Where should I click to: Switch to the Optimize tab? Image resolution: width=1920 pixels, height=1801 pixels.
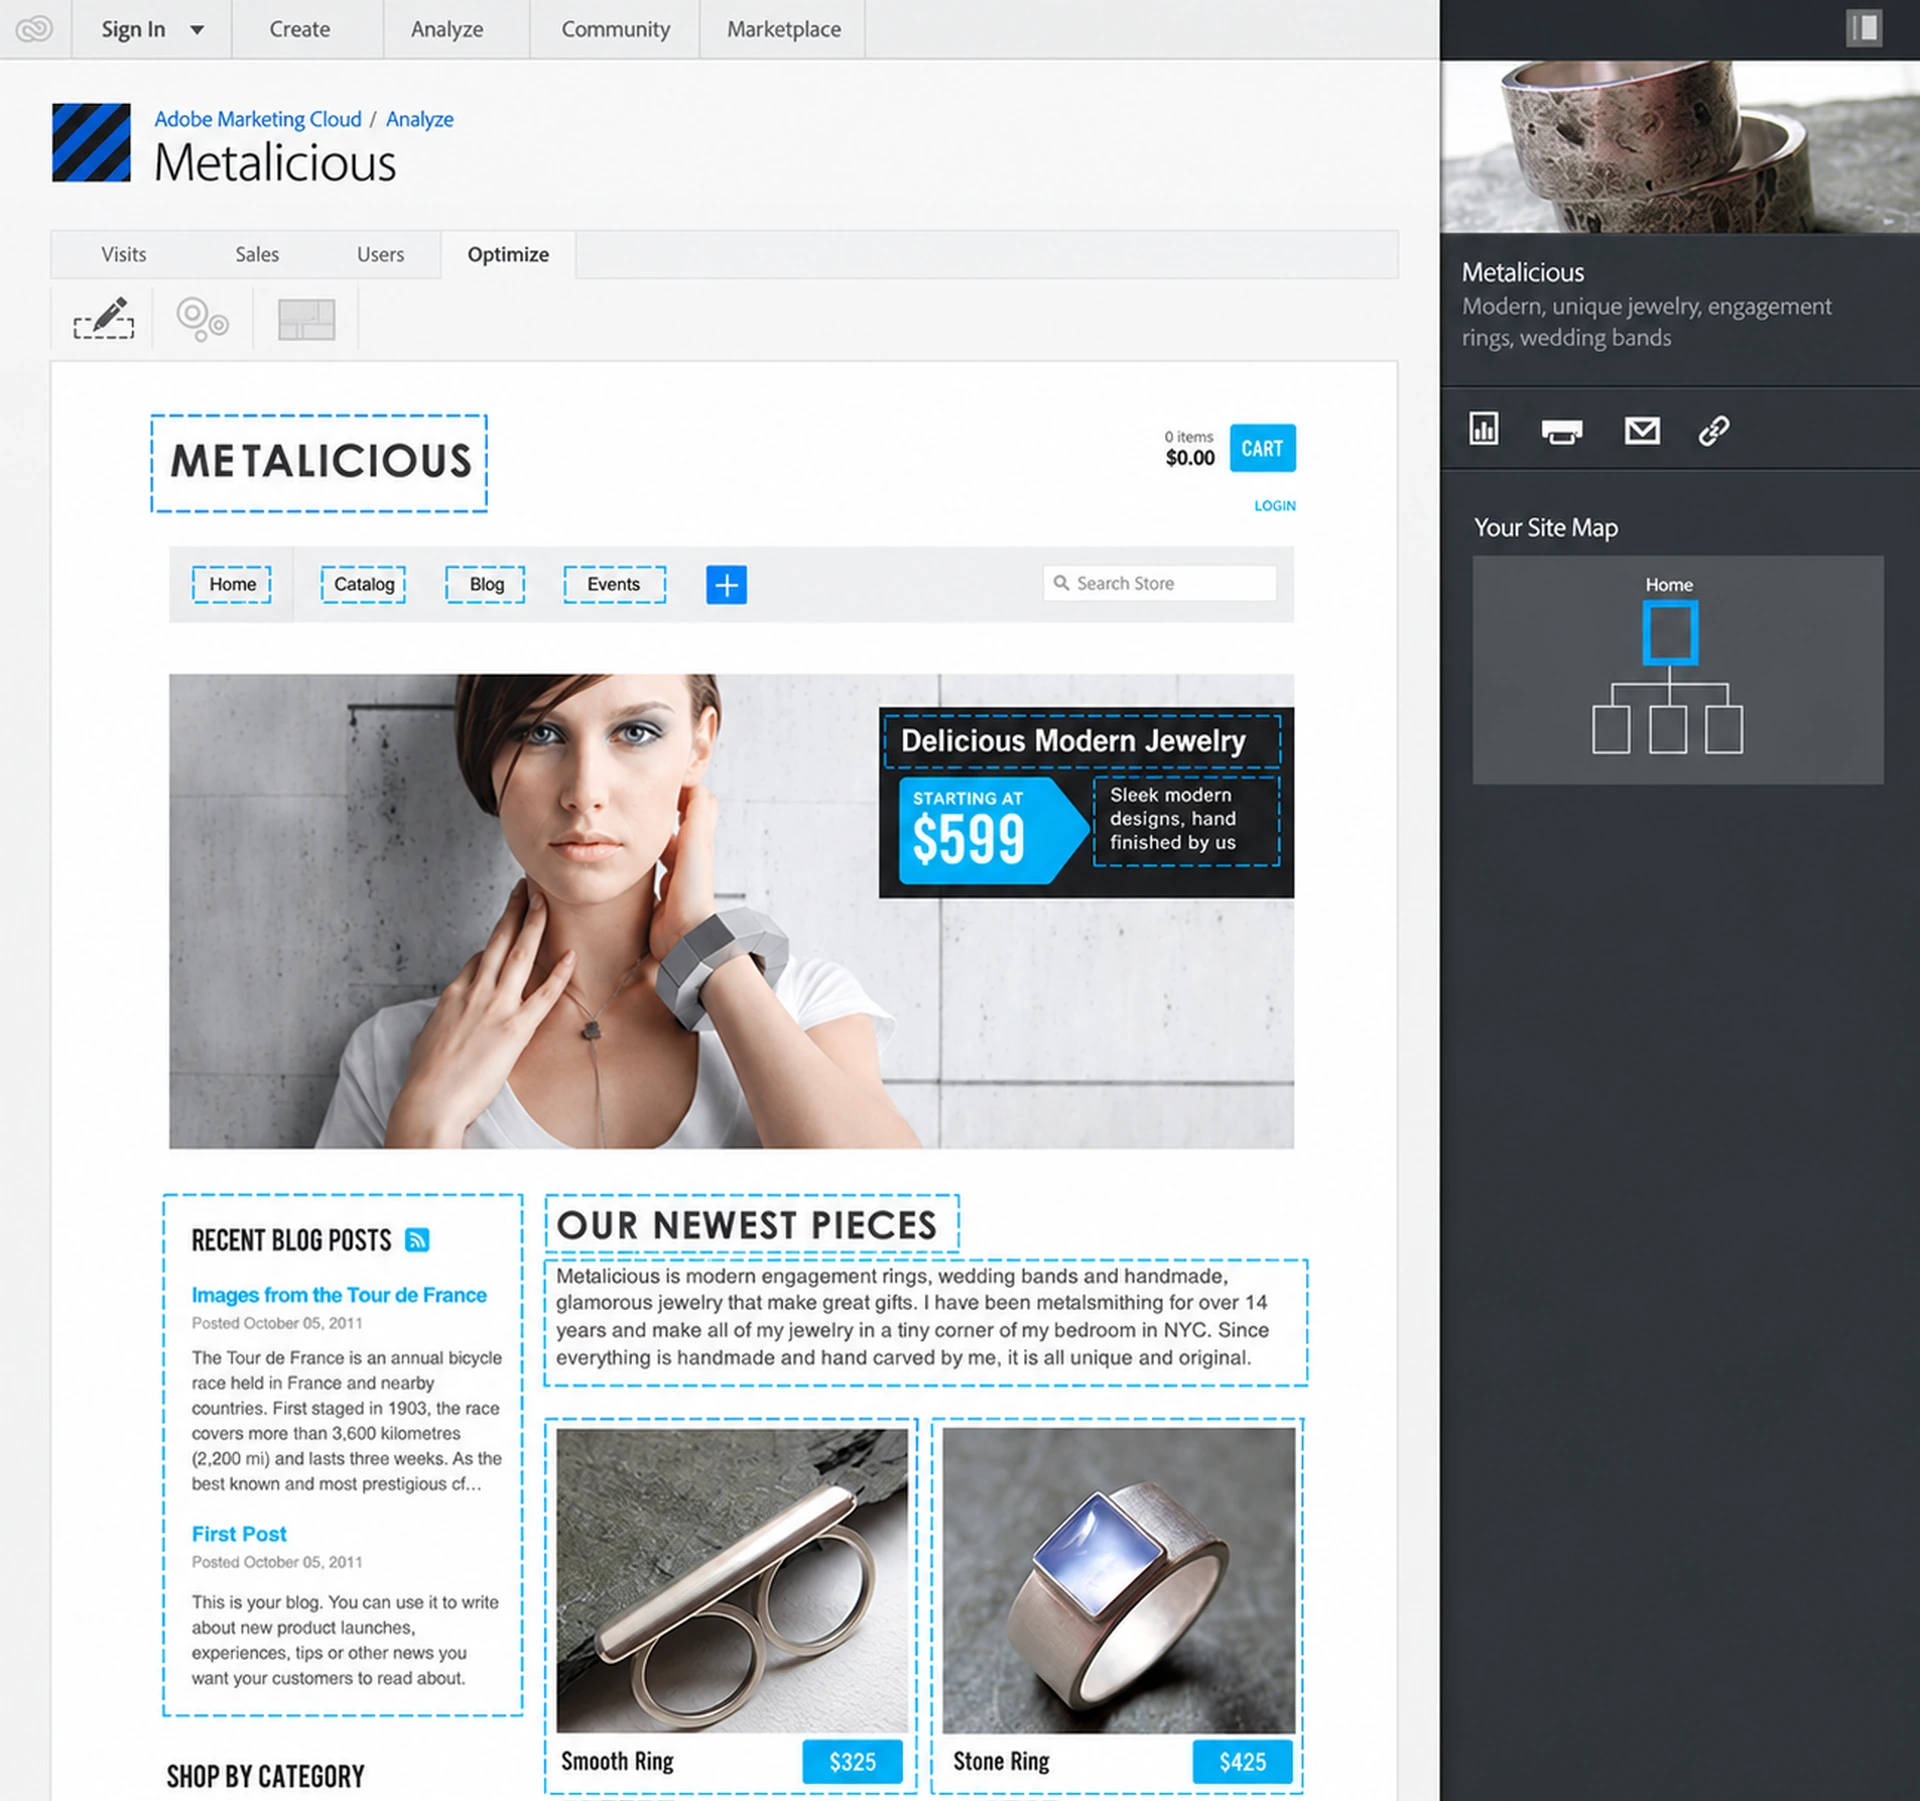point(508,254)
